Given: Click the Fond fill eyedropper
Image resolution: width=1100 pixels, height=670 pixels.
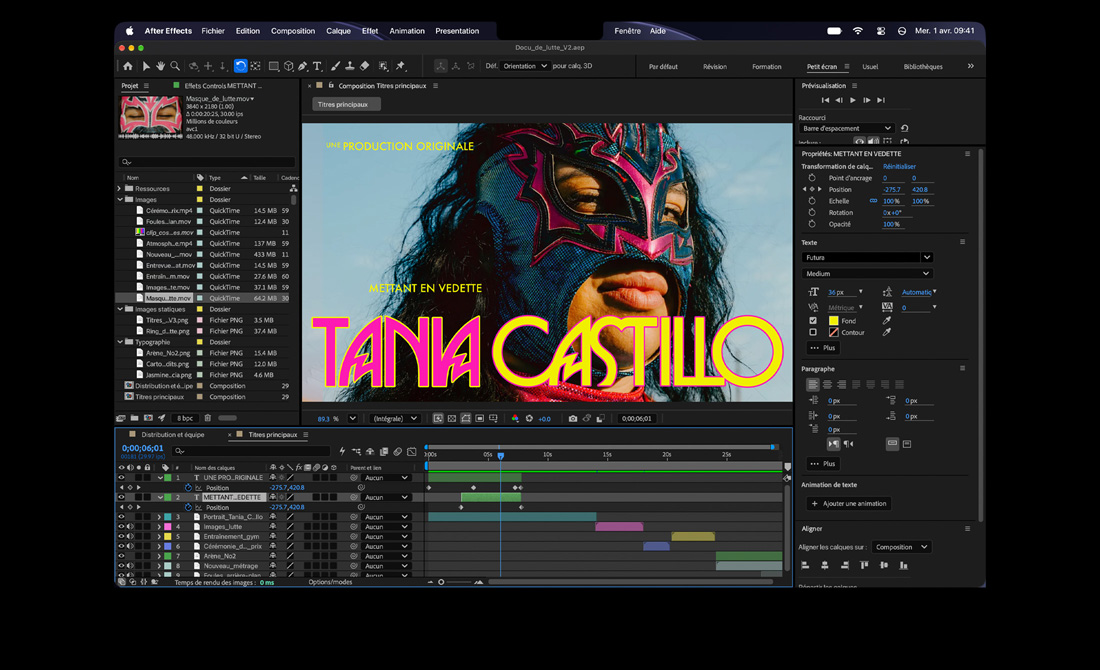Looking at the screenshot, I should (x=887, y=321).
